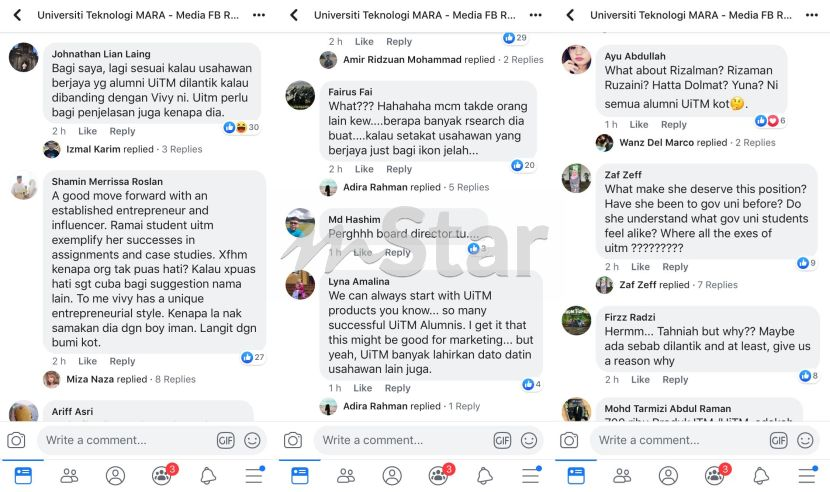The width and height of the screenshot is (830, 492).
Task: Reply to Ayu Abdullah's comment
Action: tap(673, 124)
